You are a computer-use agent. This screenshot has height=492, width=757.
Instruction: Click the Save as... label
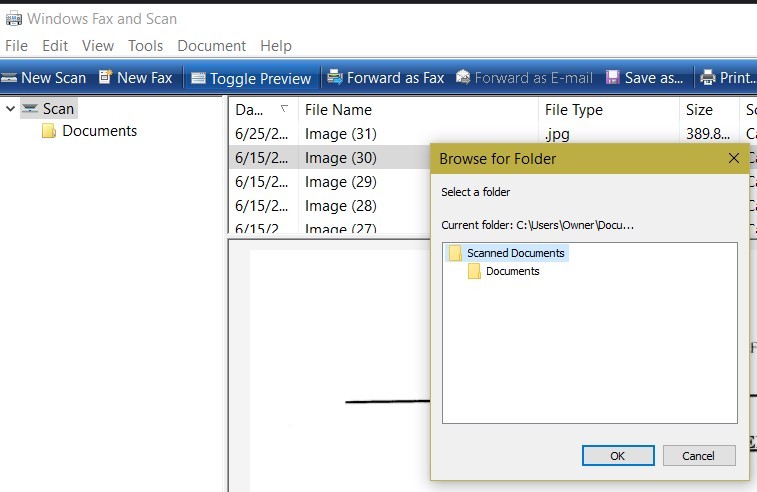click(x=654, y=78)
